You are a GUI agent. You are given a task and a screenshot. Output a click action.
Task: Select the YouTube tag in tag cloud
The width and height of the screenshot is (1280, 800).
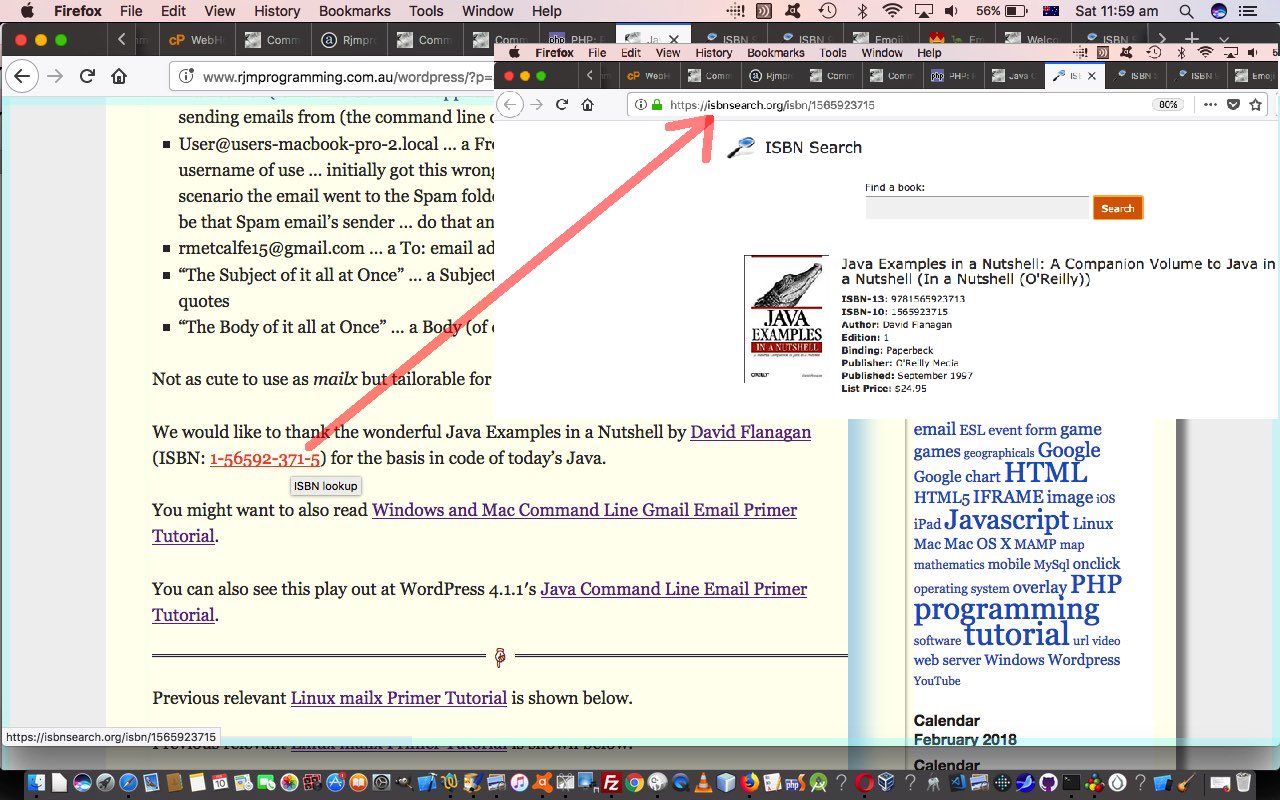(937, 681)
